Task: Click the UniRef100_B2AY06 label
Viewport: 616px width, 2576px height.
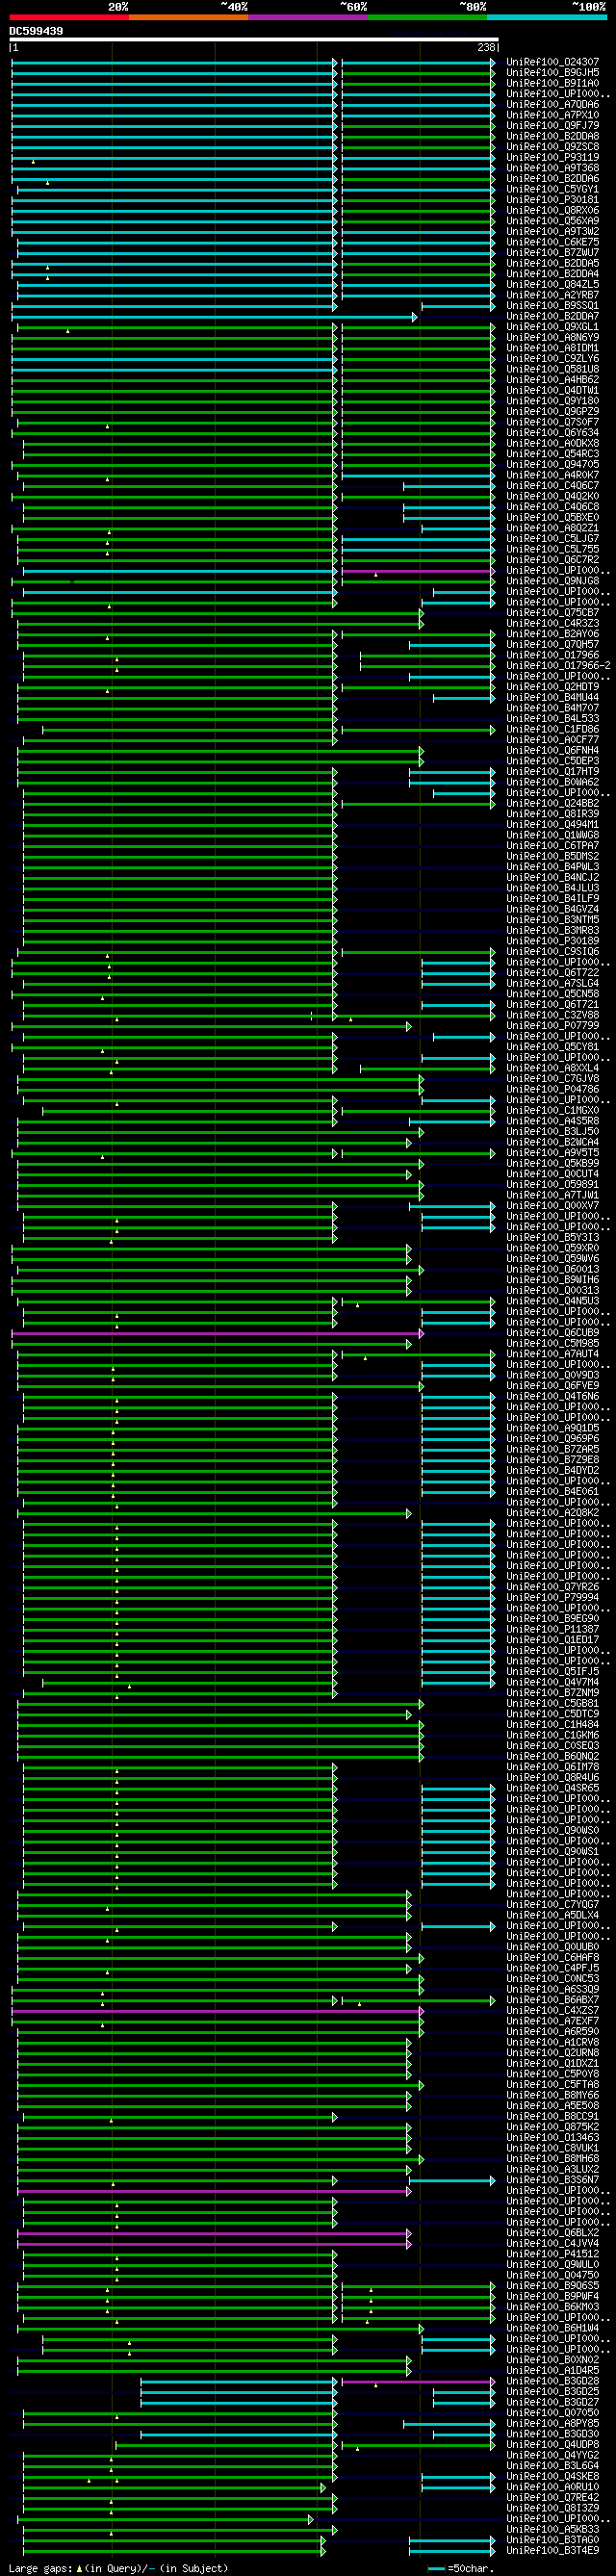Action: pyautogui.click(x=553, y=634)
